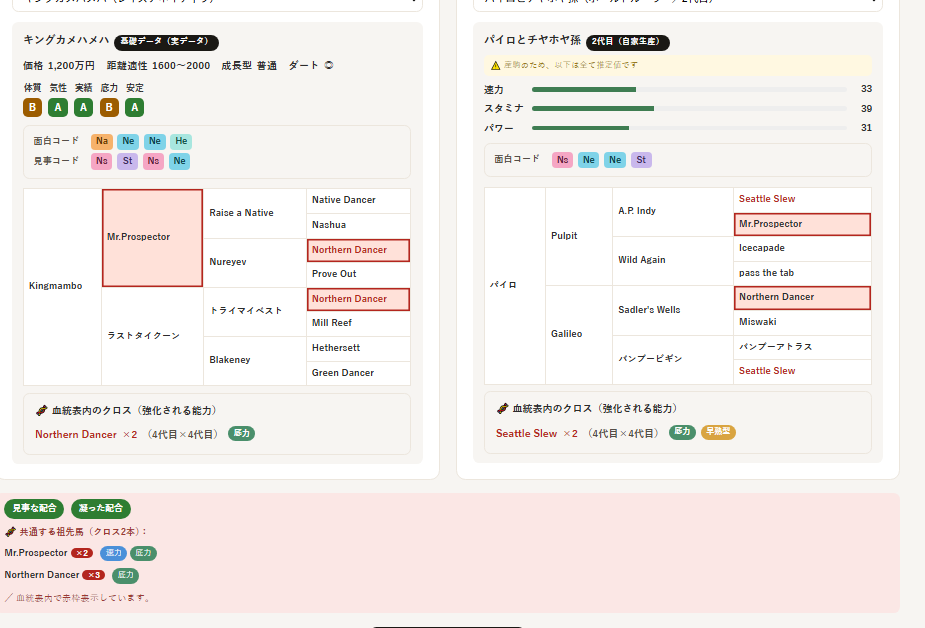Click the cross icon in キングカメハメハ's 血統表内のクロス heading
925x628 pixels.
(41, 410)
